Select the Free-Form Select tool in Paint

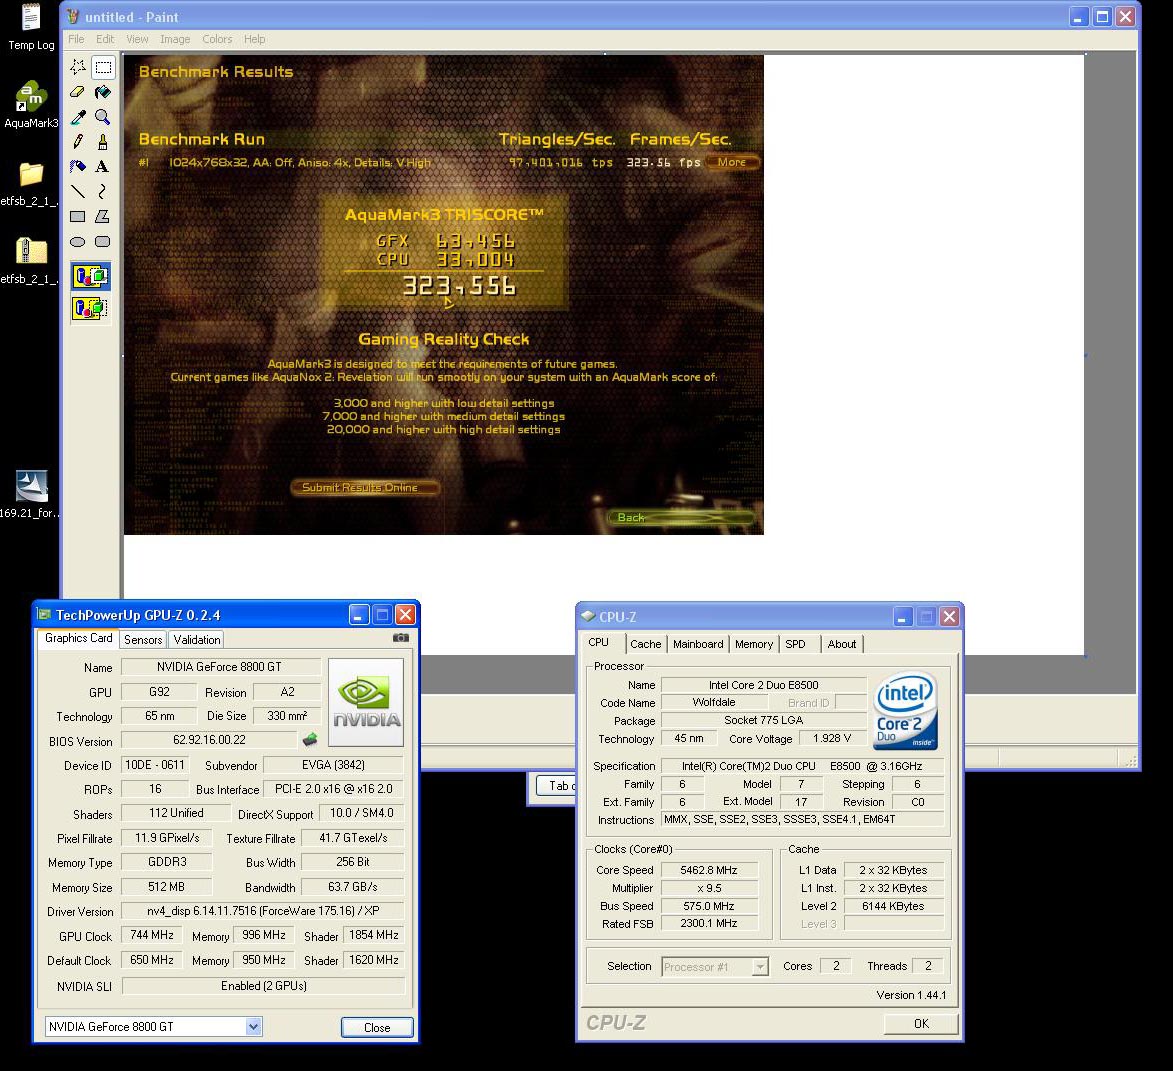(x=78, y=67)
